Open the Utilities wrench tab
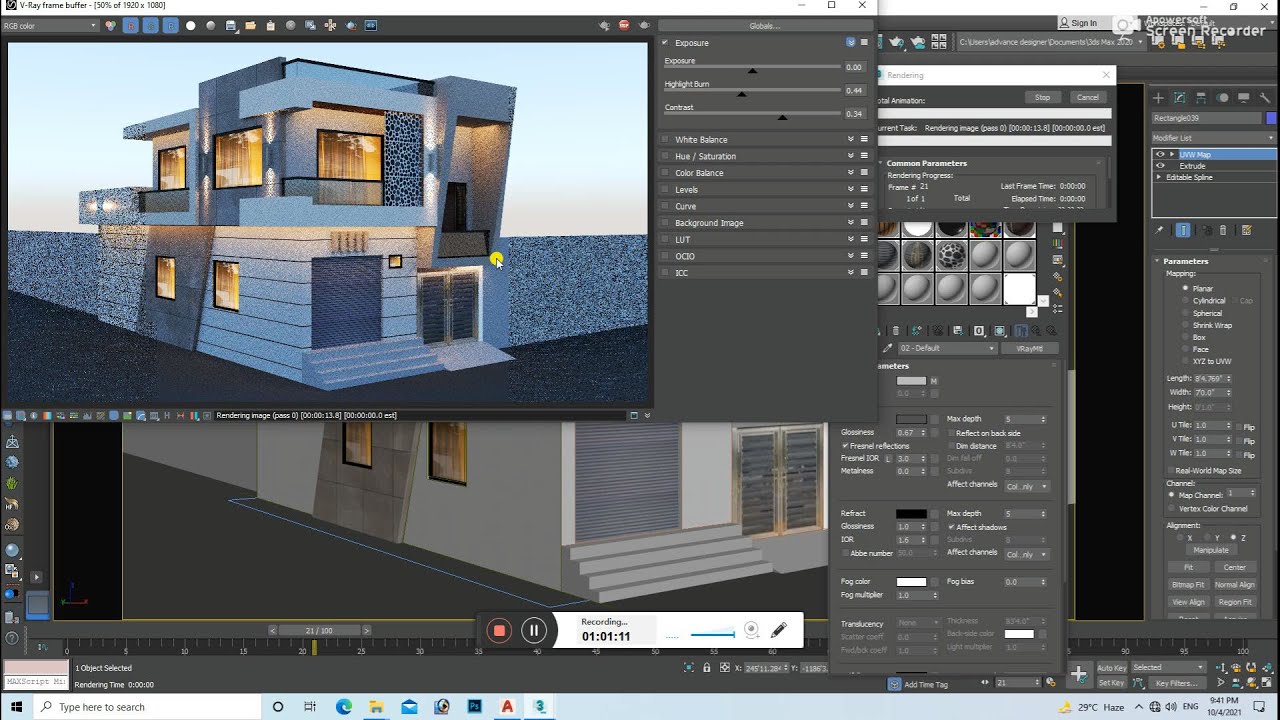Viewport: 1280px width, 720px height. [x=1265, y=98]
